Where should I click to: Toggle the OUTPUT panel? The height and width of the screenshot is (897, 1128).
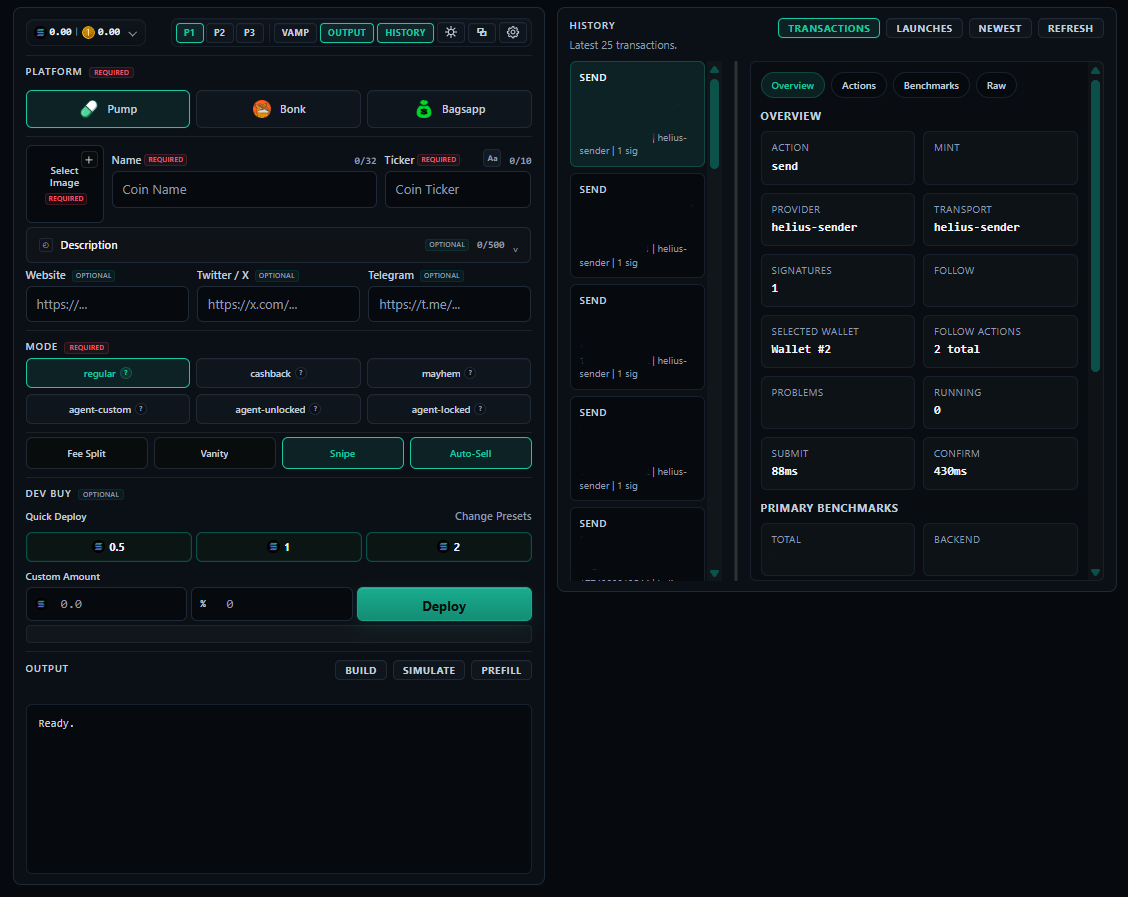tap(347, 32)
